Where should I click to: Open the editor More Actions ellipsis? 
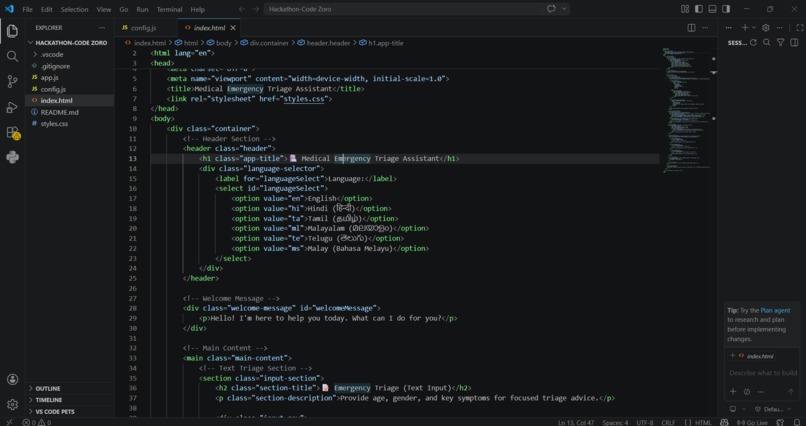point(705,28)
